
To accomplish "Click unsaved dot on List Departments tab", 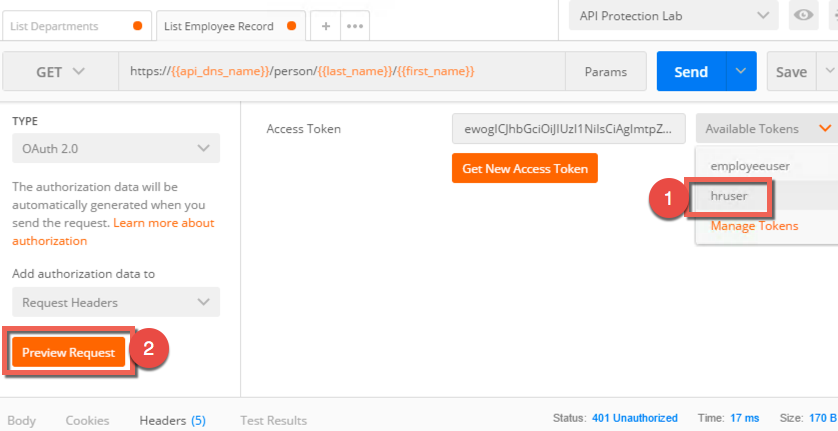I will pos(137,26).
